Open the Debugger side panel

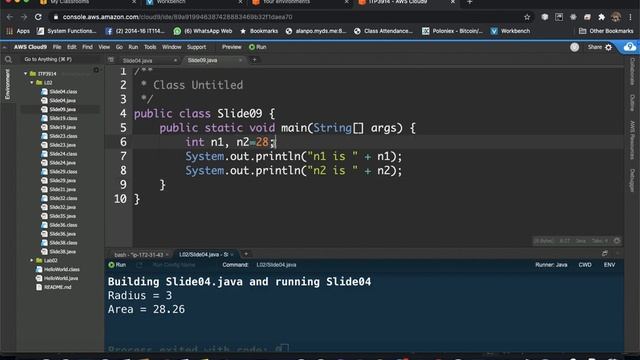point(632,180)
